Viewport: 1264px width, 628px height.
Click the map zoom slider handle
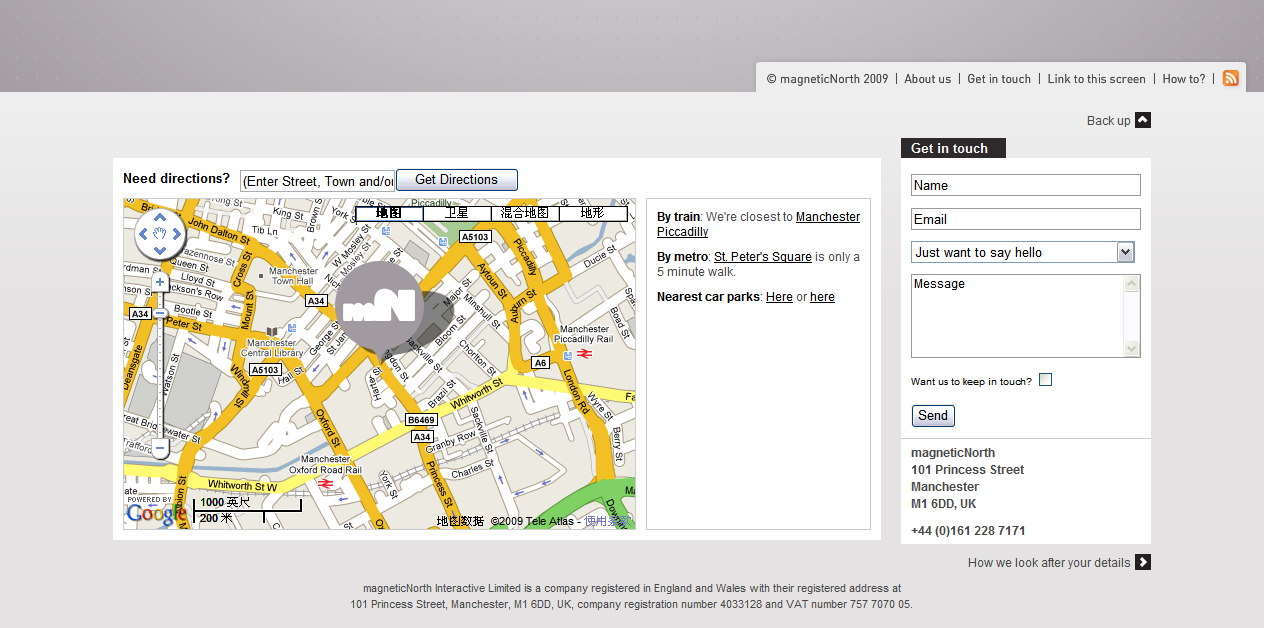tap(160, 313)
